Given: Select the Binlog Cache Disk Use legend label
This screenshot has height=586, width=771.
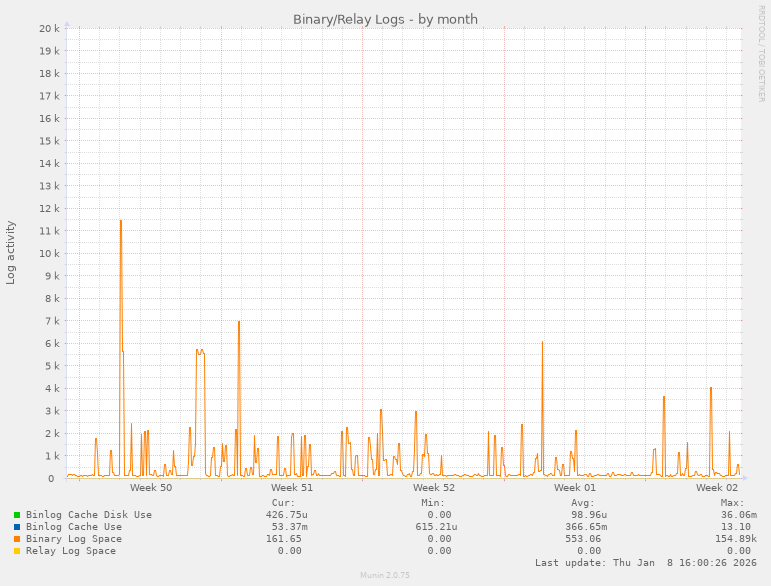Looking at the screenshot, I should [89, 515].
